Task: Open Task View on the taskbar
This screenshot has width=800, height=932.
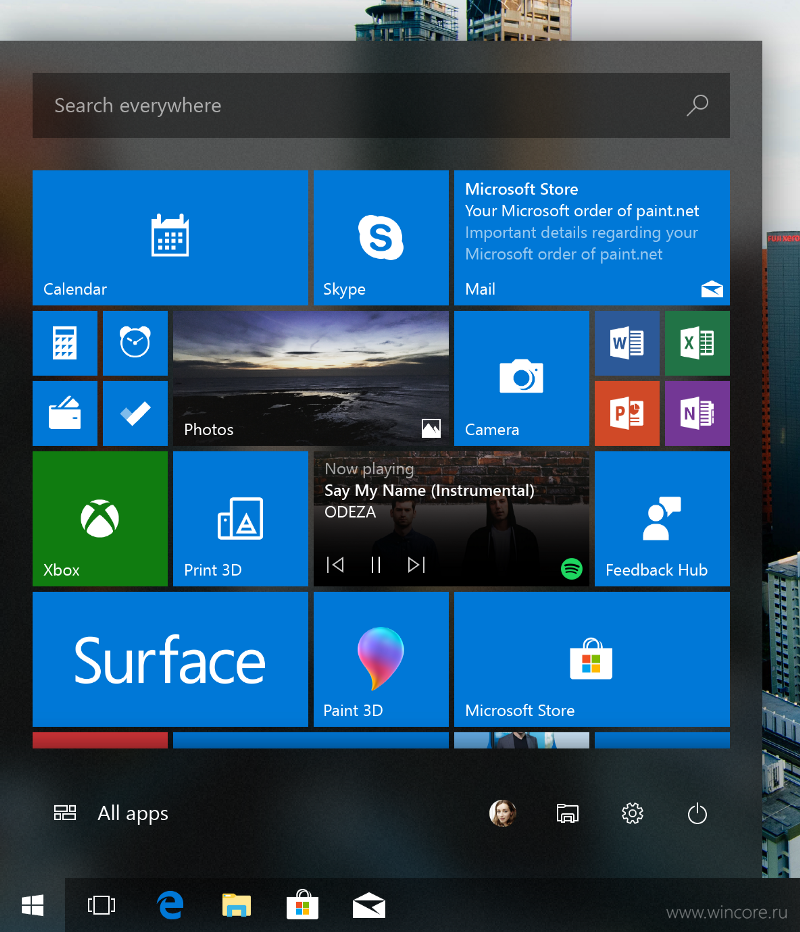Action: tap(102, 905)
